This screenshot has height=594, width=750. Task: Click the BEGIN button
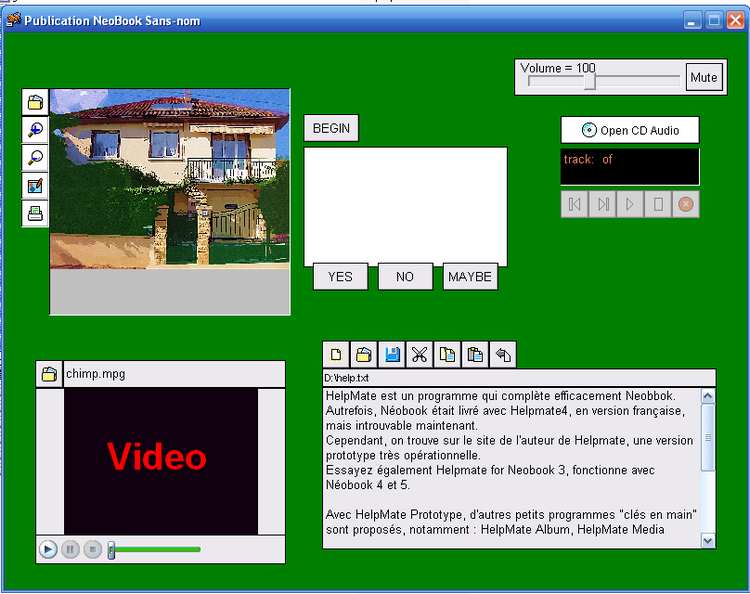pos(331,128)
